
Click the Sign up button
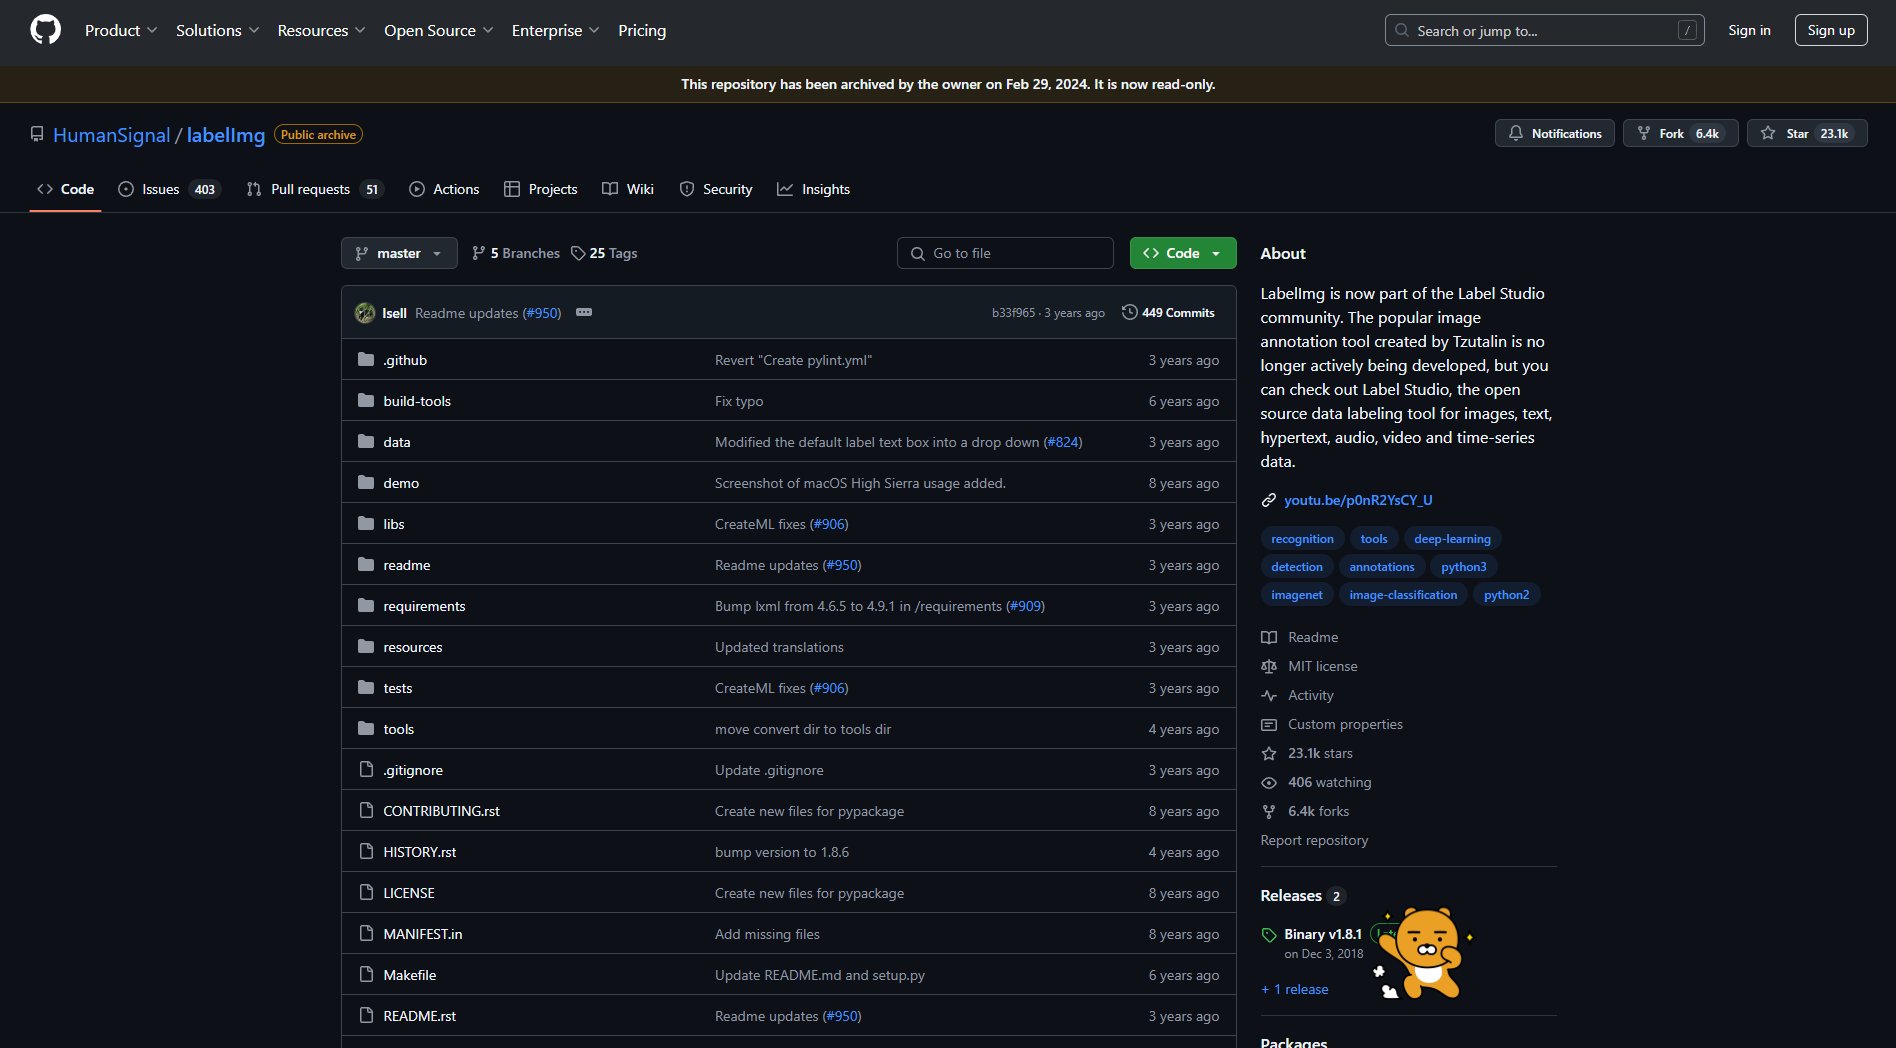click(1831, 30)
